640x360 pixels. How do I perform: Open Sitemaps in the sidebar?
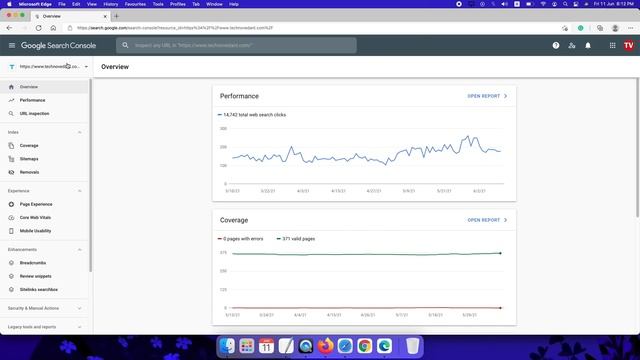click(44, 159)
